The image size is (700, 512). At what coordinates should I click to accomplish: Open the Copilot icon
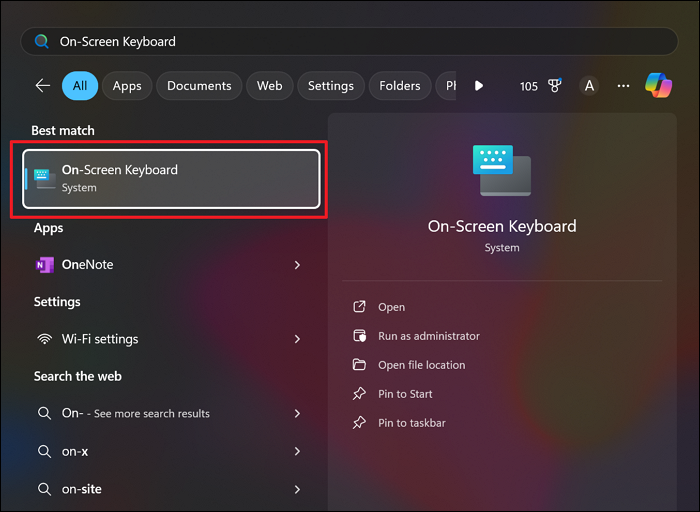(658, 86)
